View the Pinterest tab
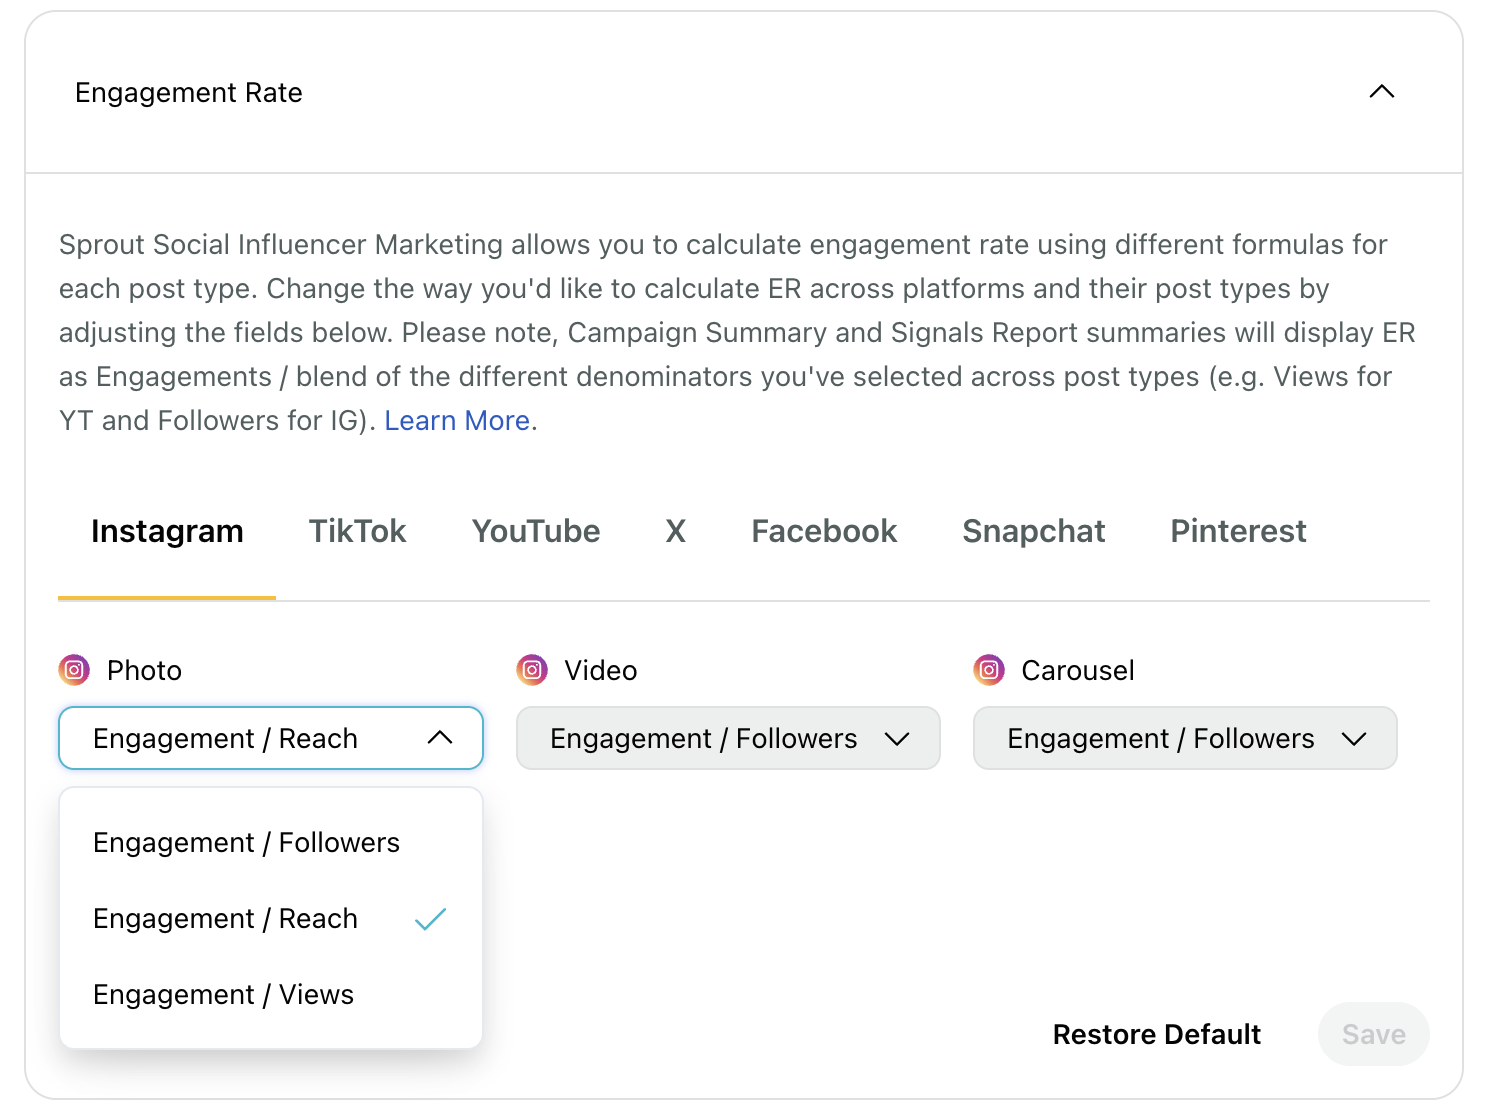 pos(1238,531)
